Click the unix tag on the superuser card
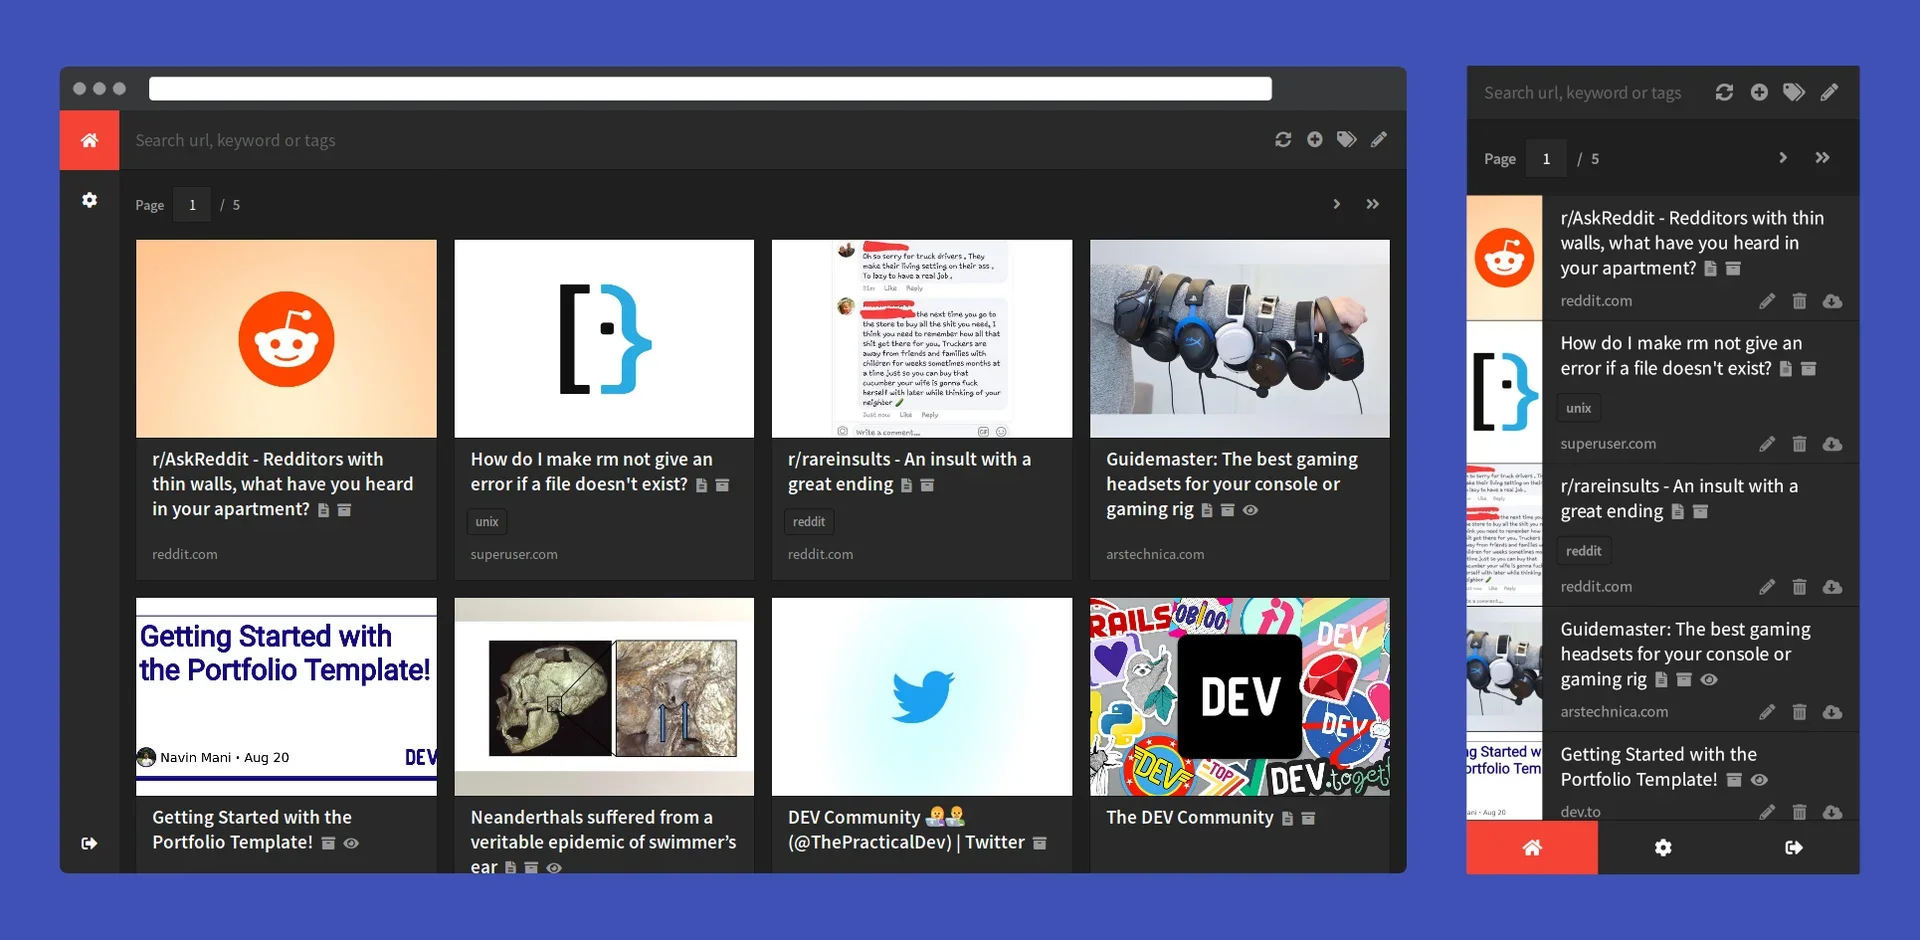The width and height of the screenshot is (1920, 940). click(x=486, y=521)
